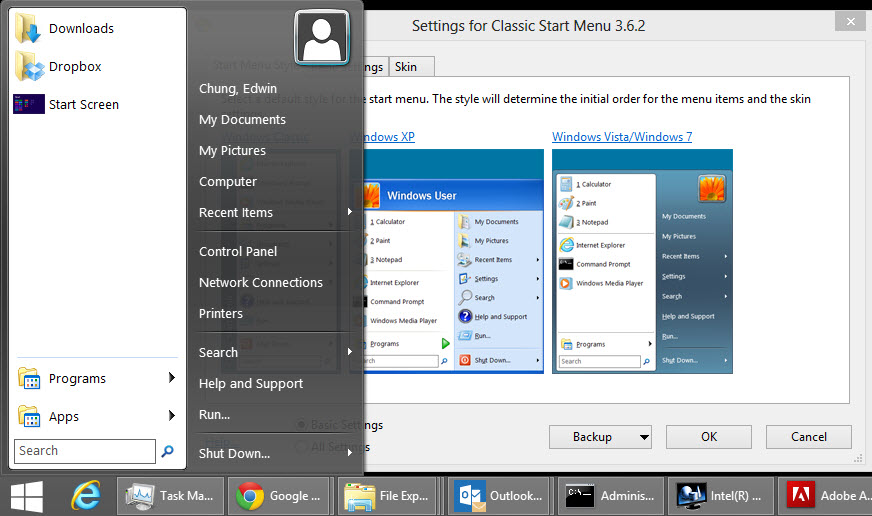872x516 pixels.
Task: Expand Programs submenu arrow
Action: [172, 378]
